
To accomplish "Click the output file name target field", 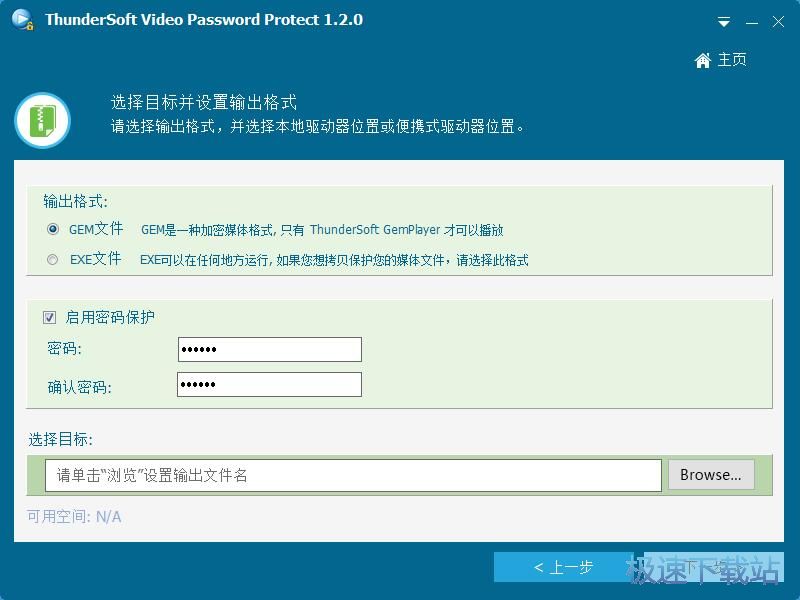I will (x=353, y=476).
